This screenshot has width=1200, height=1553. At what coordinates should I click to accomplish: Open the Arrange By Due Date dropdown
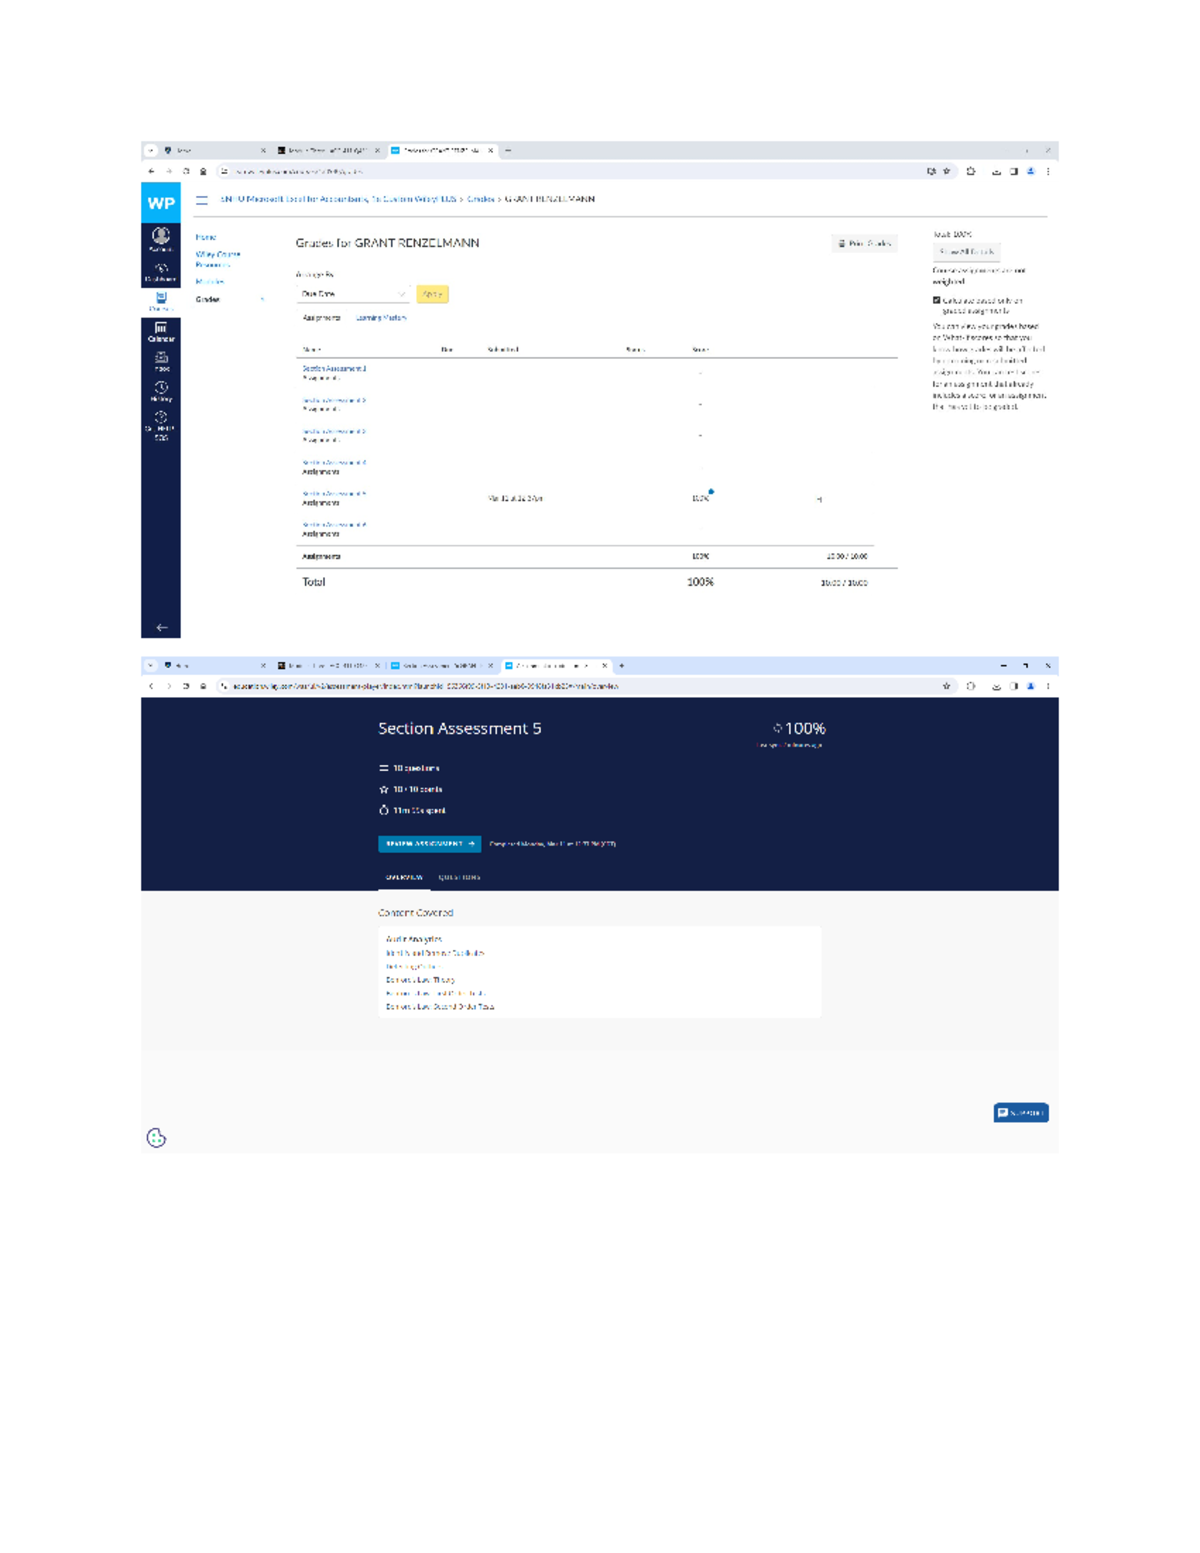[353, 294]
